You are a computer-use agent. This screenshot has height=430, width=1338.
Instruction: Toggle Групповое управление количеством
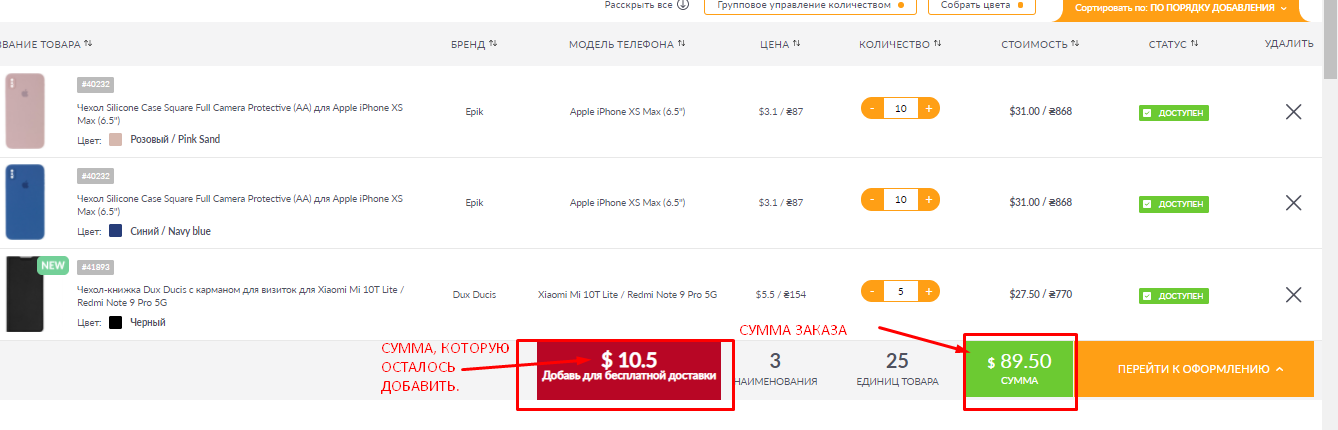pos(810,6)
